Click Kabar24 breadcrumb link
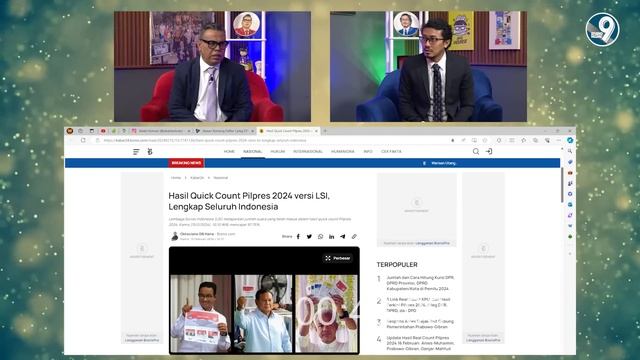 coord(197,178)
